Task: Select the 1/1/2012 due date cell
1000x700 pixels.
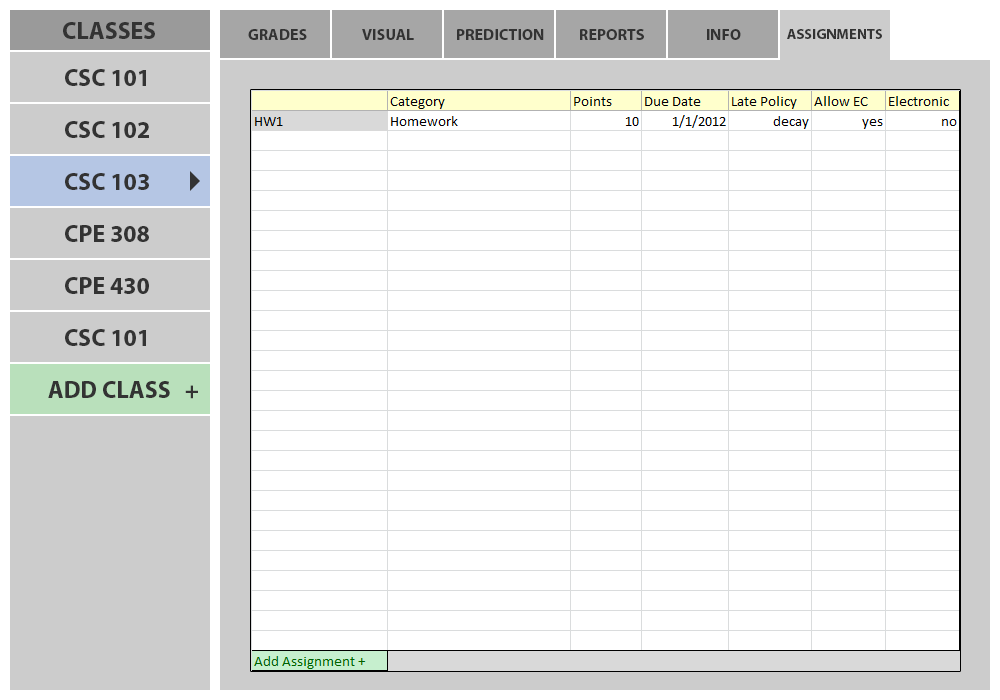Action: [x=685, y=121]
